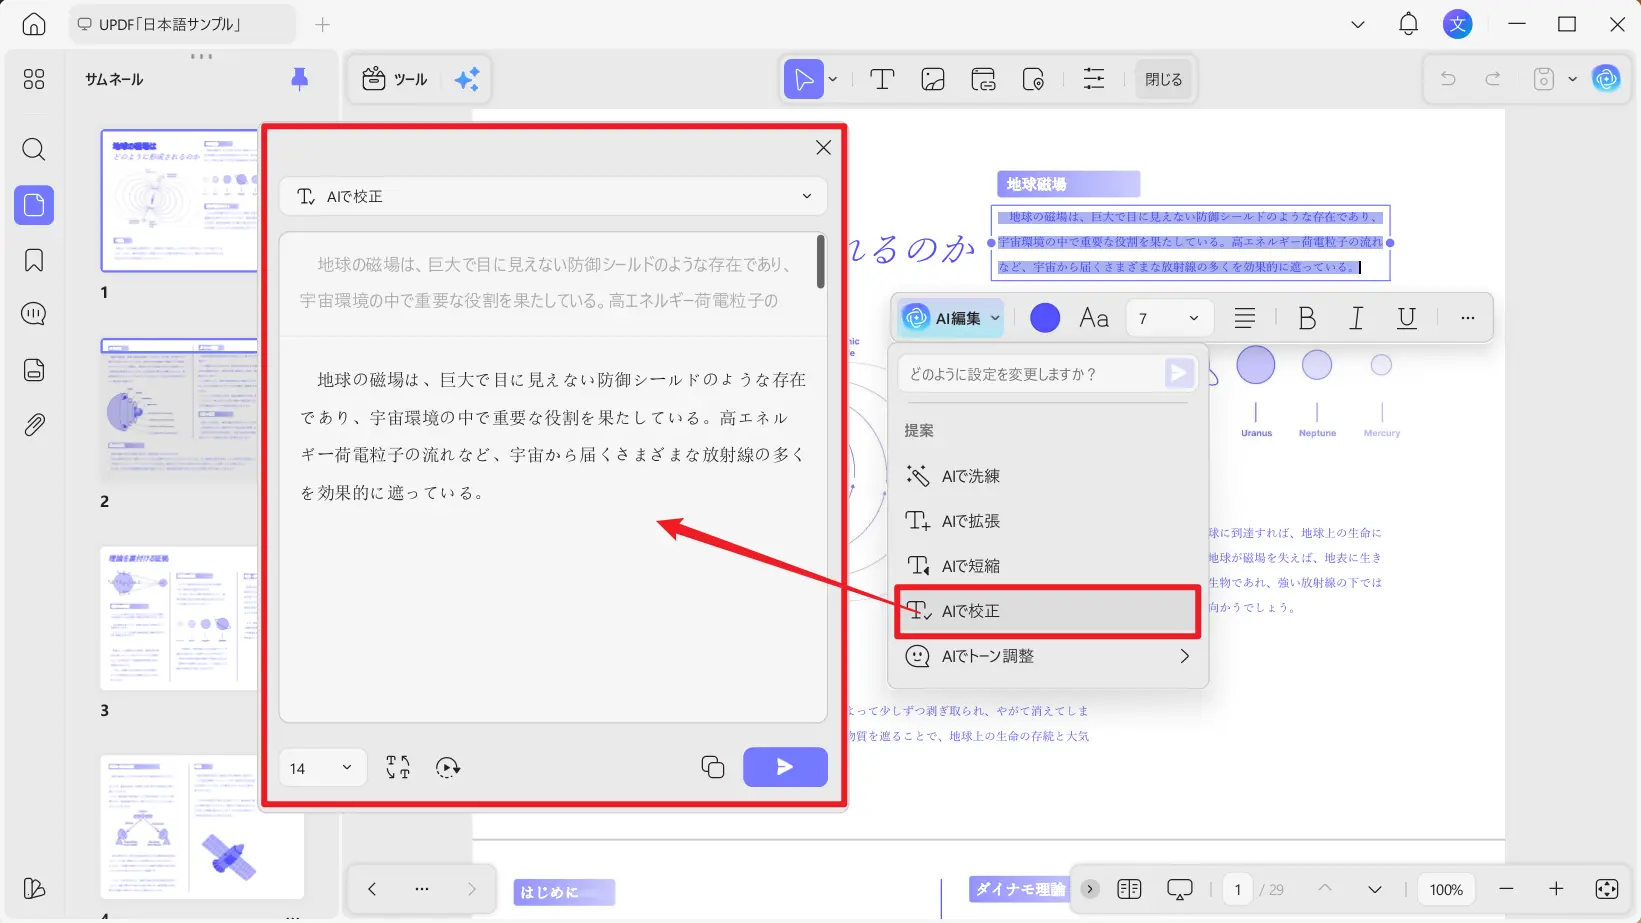
Task: Toggle underline formatting in the formatting bar
Action: click(x=1406, y=317)
